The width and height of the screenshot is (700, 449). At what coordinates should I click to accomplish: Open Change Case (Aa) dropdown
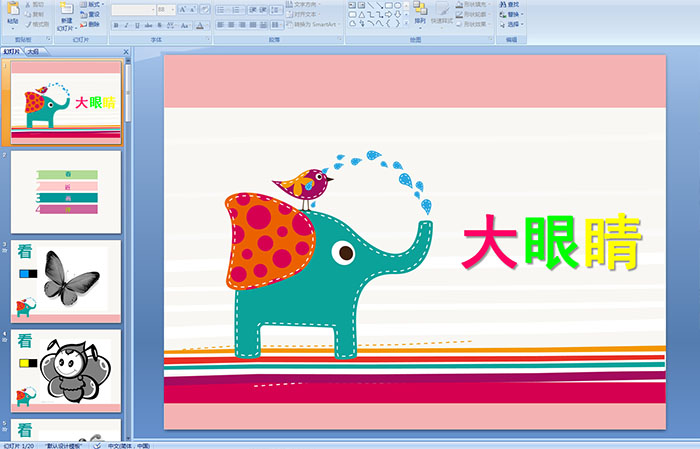[x=185, y=25]
